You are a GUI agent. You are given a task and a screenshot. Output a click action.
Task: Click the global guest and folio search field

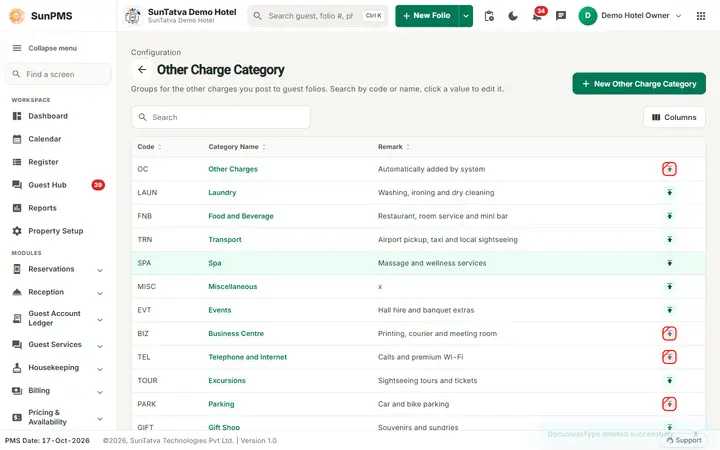pyautogui.click(x=318, y=16)
